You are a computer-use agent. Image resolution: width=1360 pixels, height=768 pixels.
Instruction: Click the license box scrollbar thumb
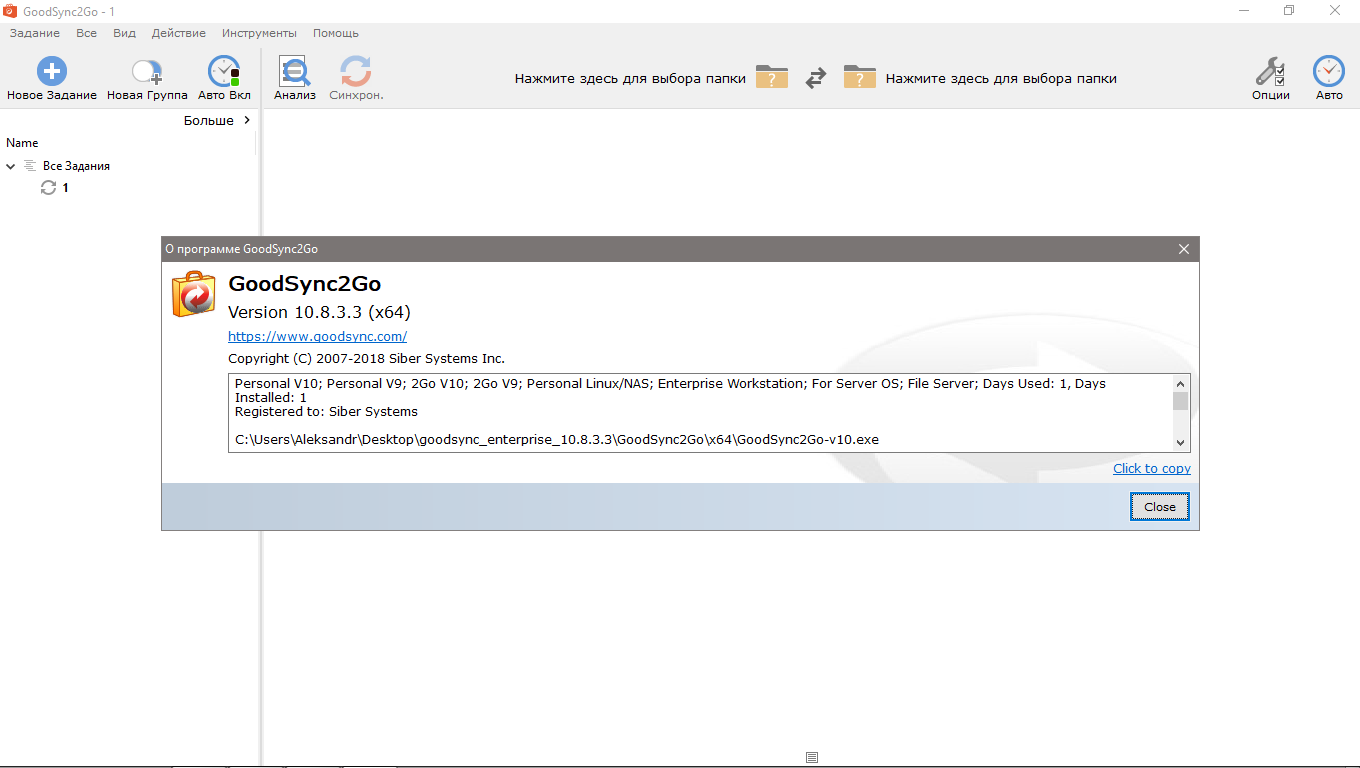click(1180, 401)
